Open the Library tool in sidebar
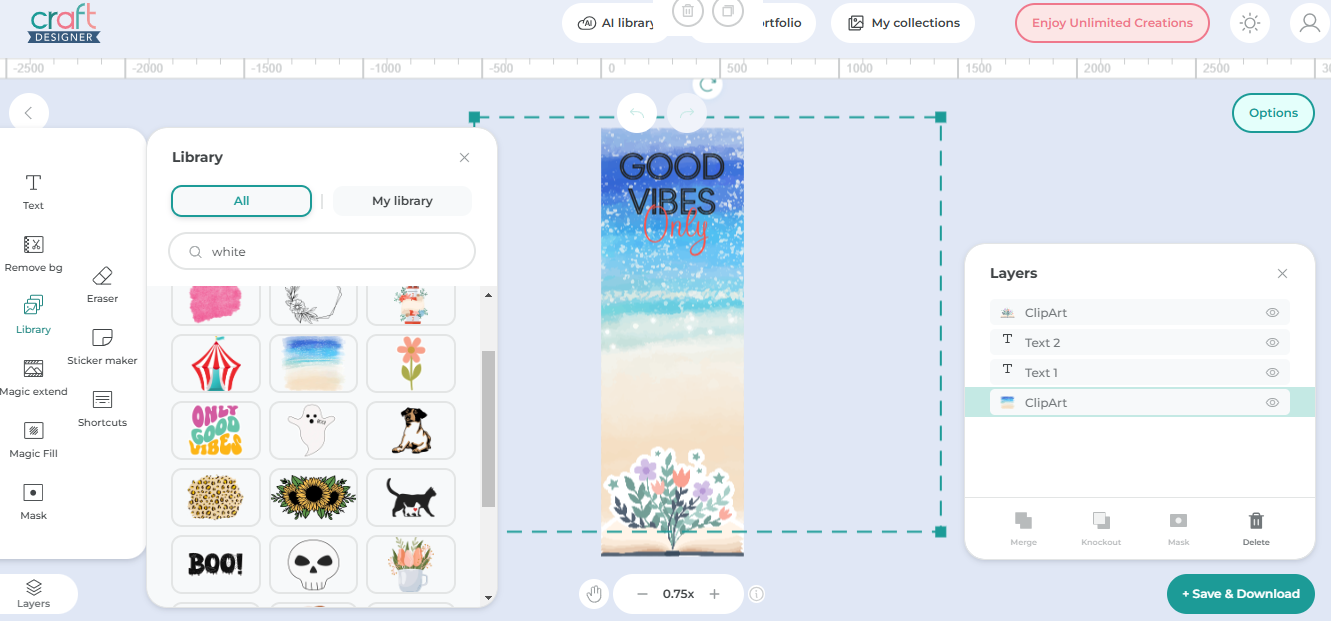1331x621 pixels. click(x=33, y=315)
